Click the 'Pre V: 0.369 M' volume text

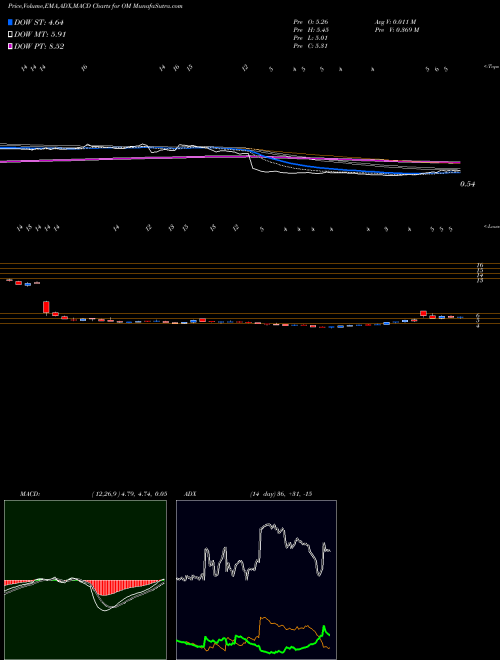pyautogui.click(x=396, y=30)
